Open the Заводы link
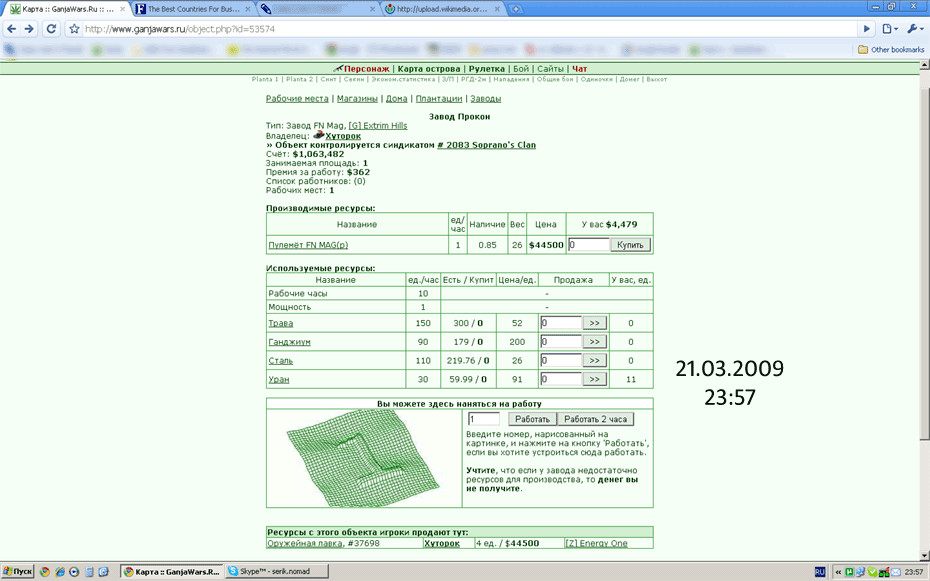 pyautogui.click(x=486, y=98)
